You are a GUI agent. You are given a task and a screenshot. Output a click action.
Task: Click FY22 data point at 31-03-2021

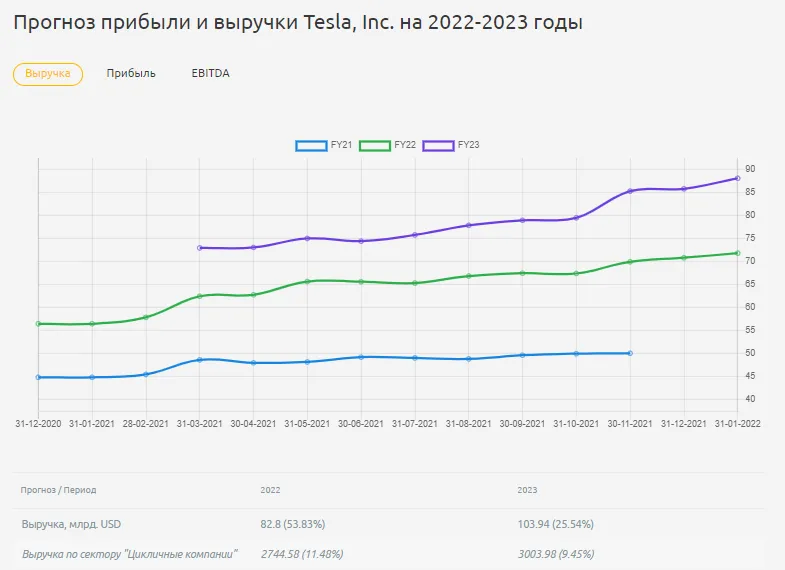point(200,296)
